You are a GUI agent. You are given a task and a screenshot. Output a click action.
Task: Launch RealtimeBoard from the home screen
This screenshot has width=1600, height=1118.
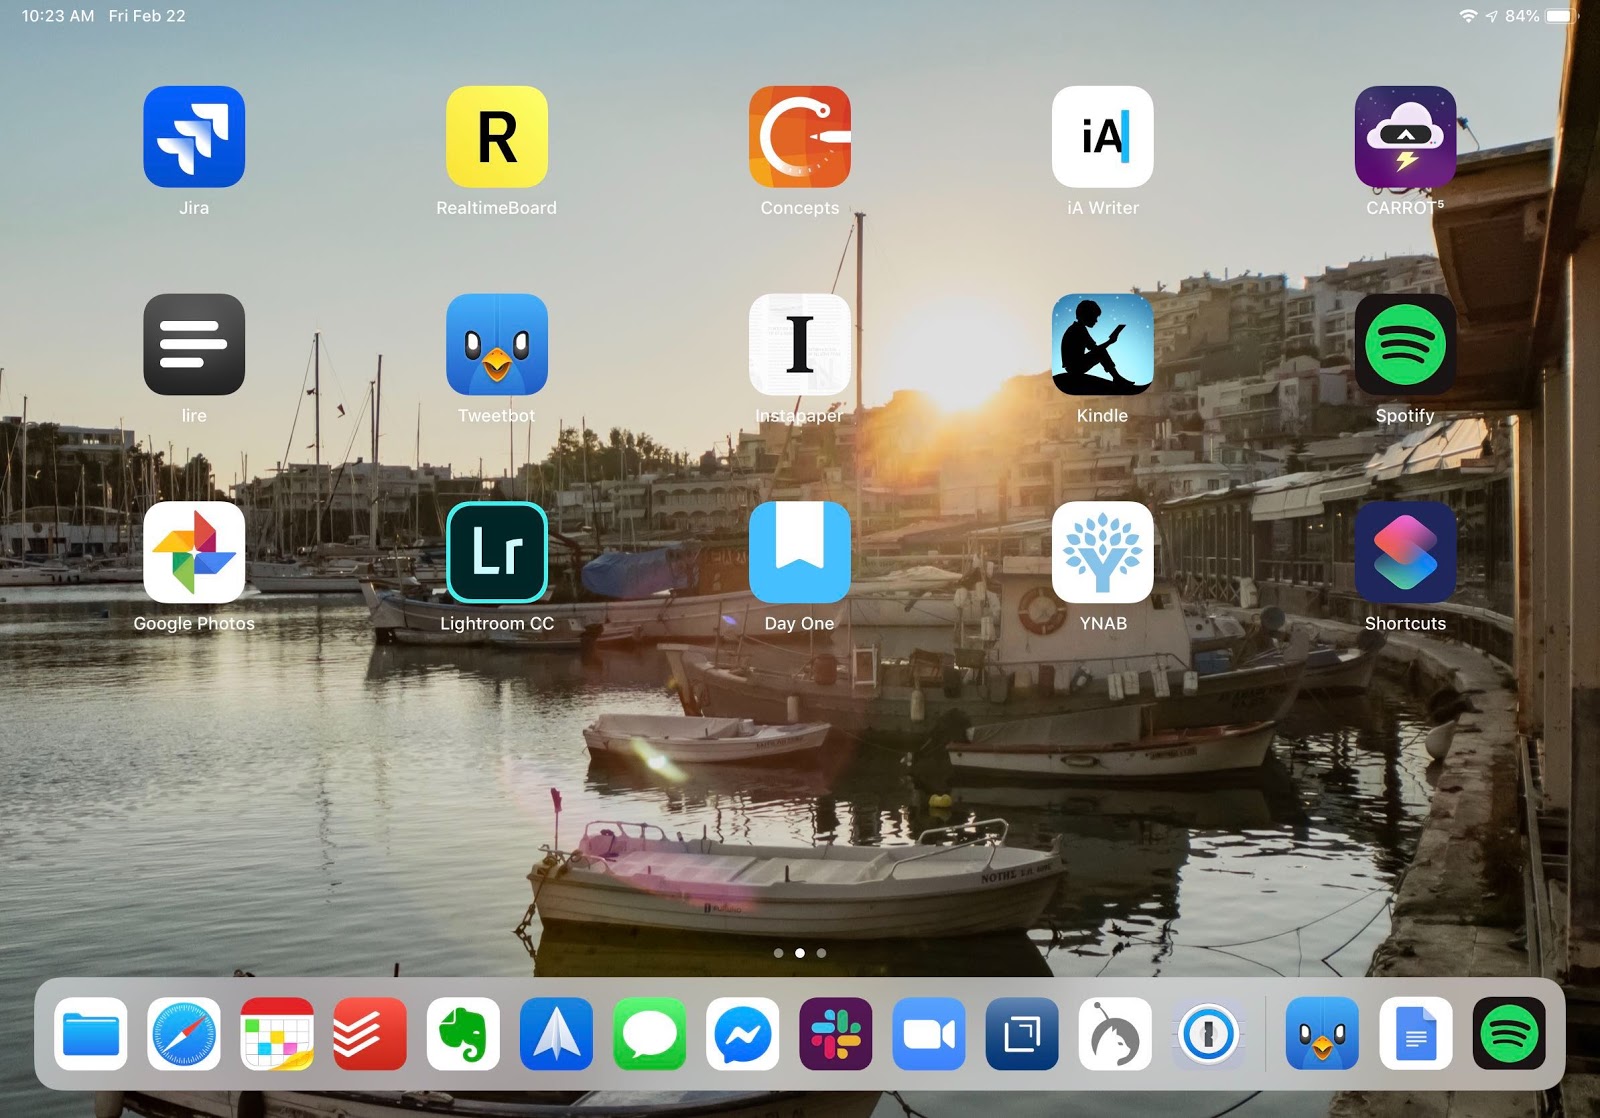pyautogui.click(x=497, y=136)
